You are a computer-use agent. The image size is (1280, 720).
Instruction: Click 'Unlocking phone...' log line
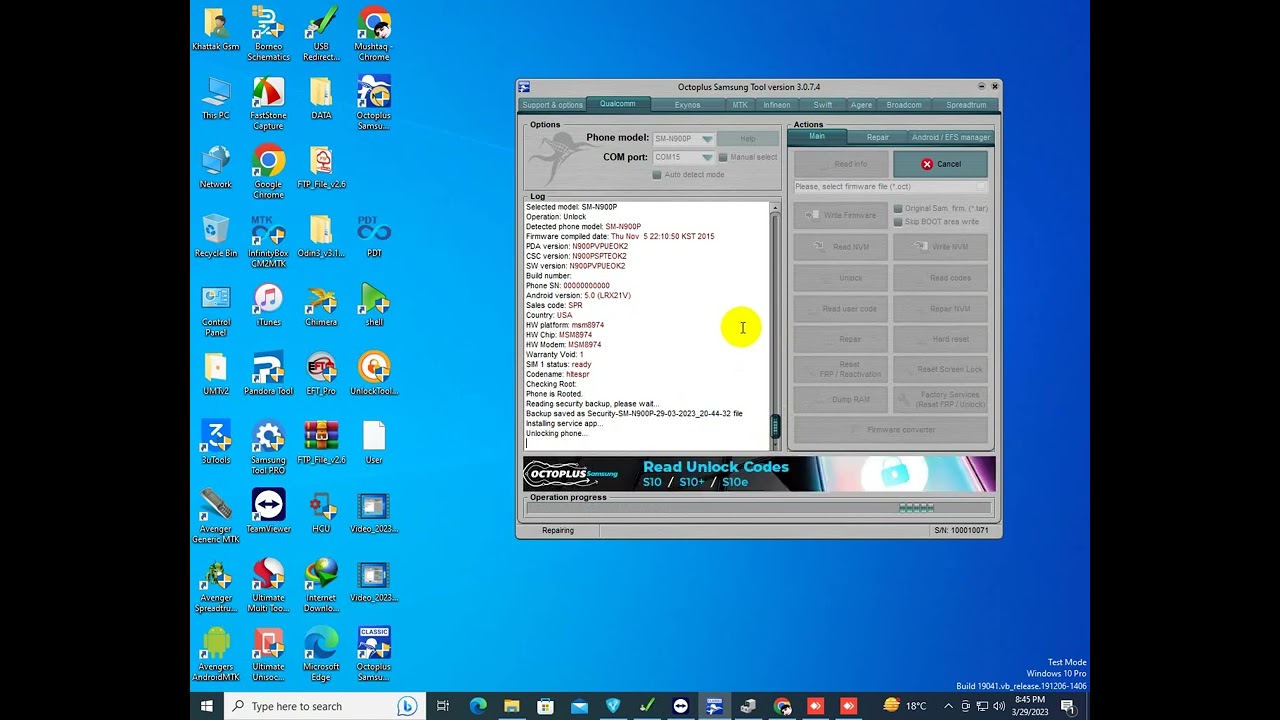tap(557, 434)
